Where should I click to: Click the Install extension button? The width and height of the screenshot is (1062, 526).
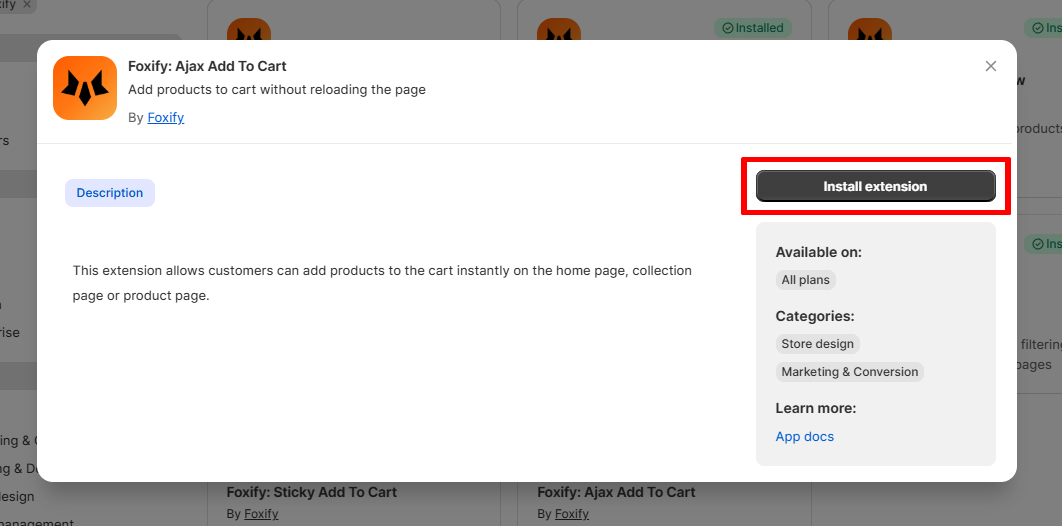point(875,186)
